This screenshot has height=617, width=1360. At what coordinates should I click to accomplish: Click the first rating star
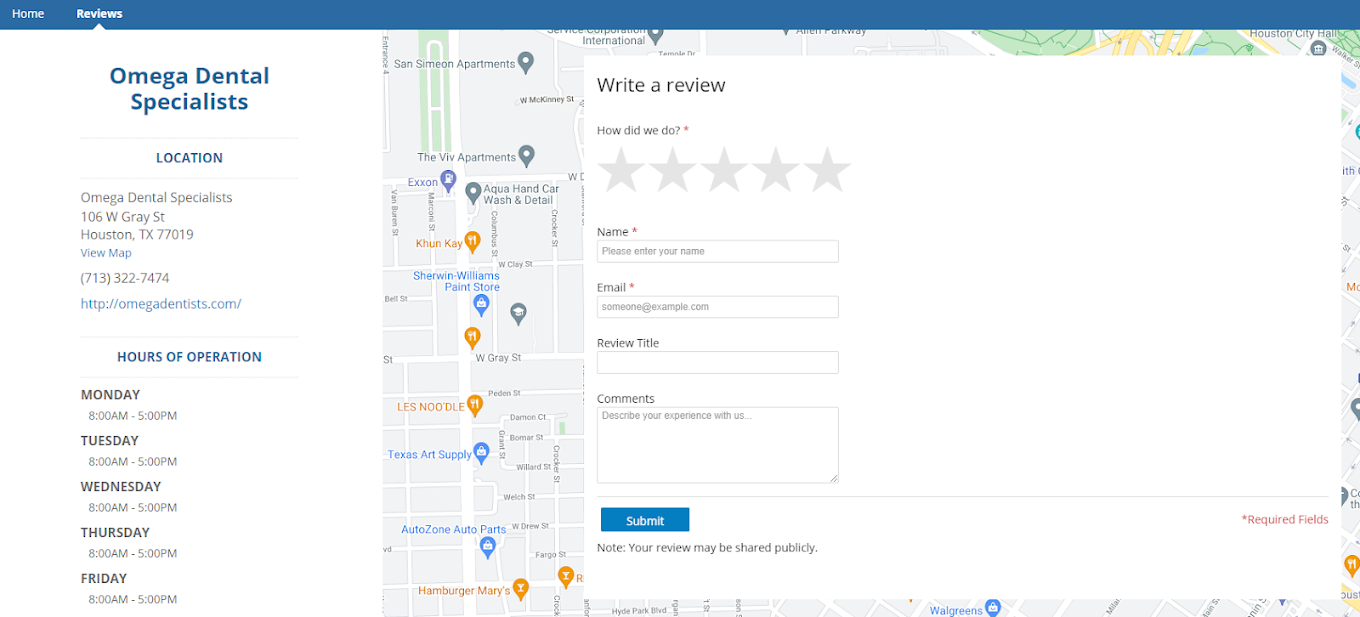pos(622,170)
